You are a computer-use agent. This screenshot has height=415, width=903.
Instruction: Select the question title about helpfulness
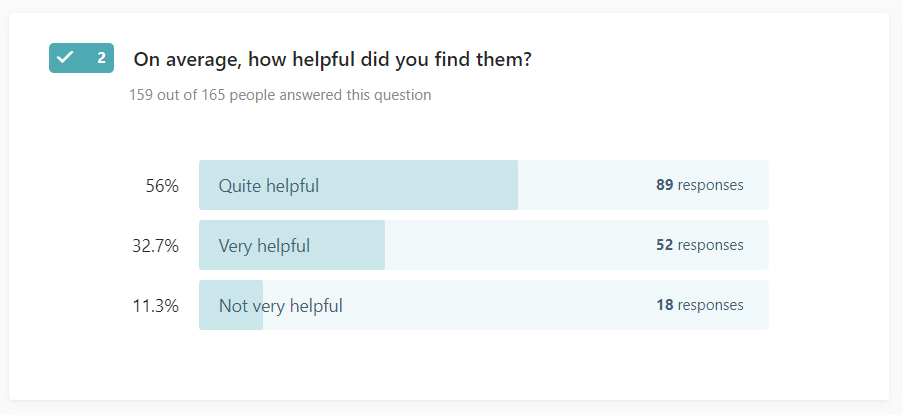tap(332, 59)
